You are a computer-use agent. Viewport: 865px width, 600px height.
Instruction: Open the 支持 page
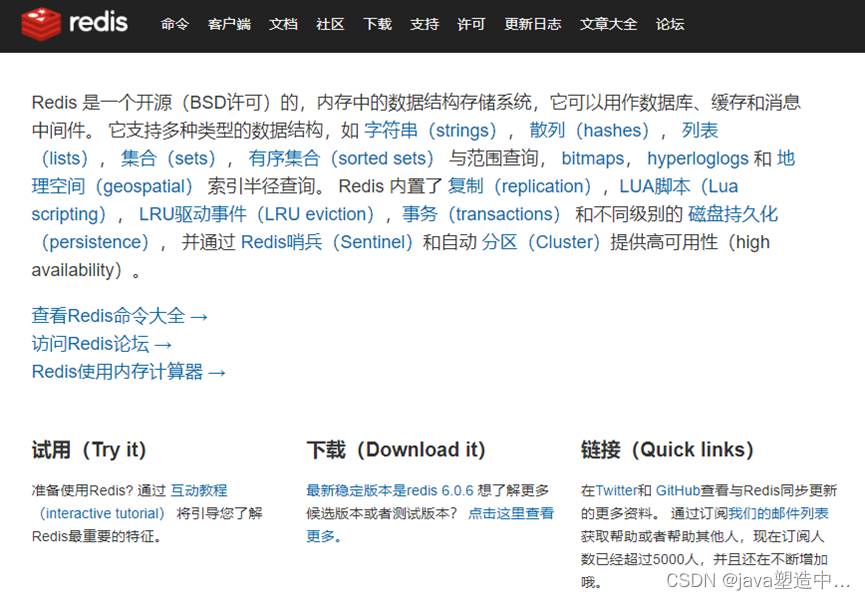(x=424, y=25)
